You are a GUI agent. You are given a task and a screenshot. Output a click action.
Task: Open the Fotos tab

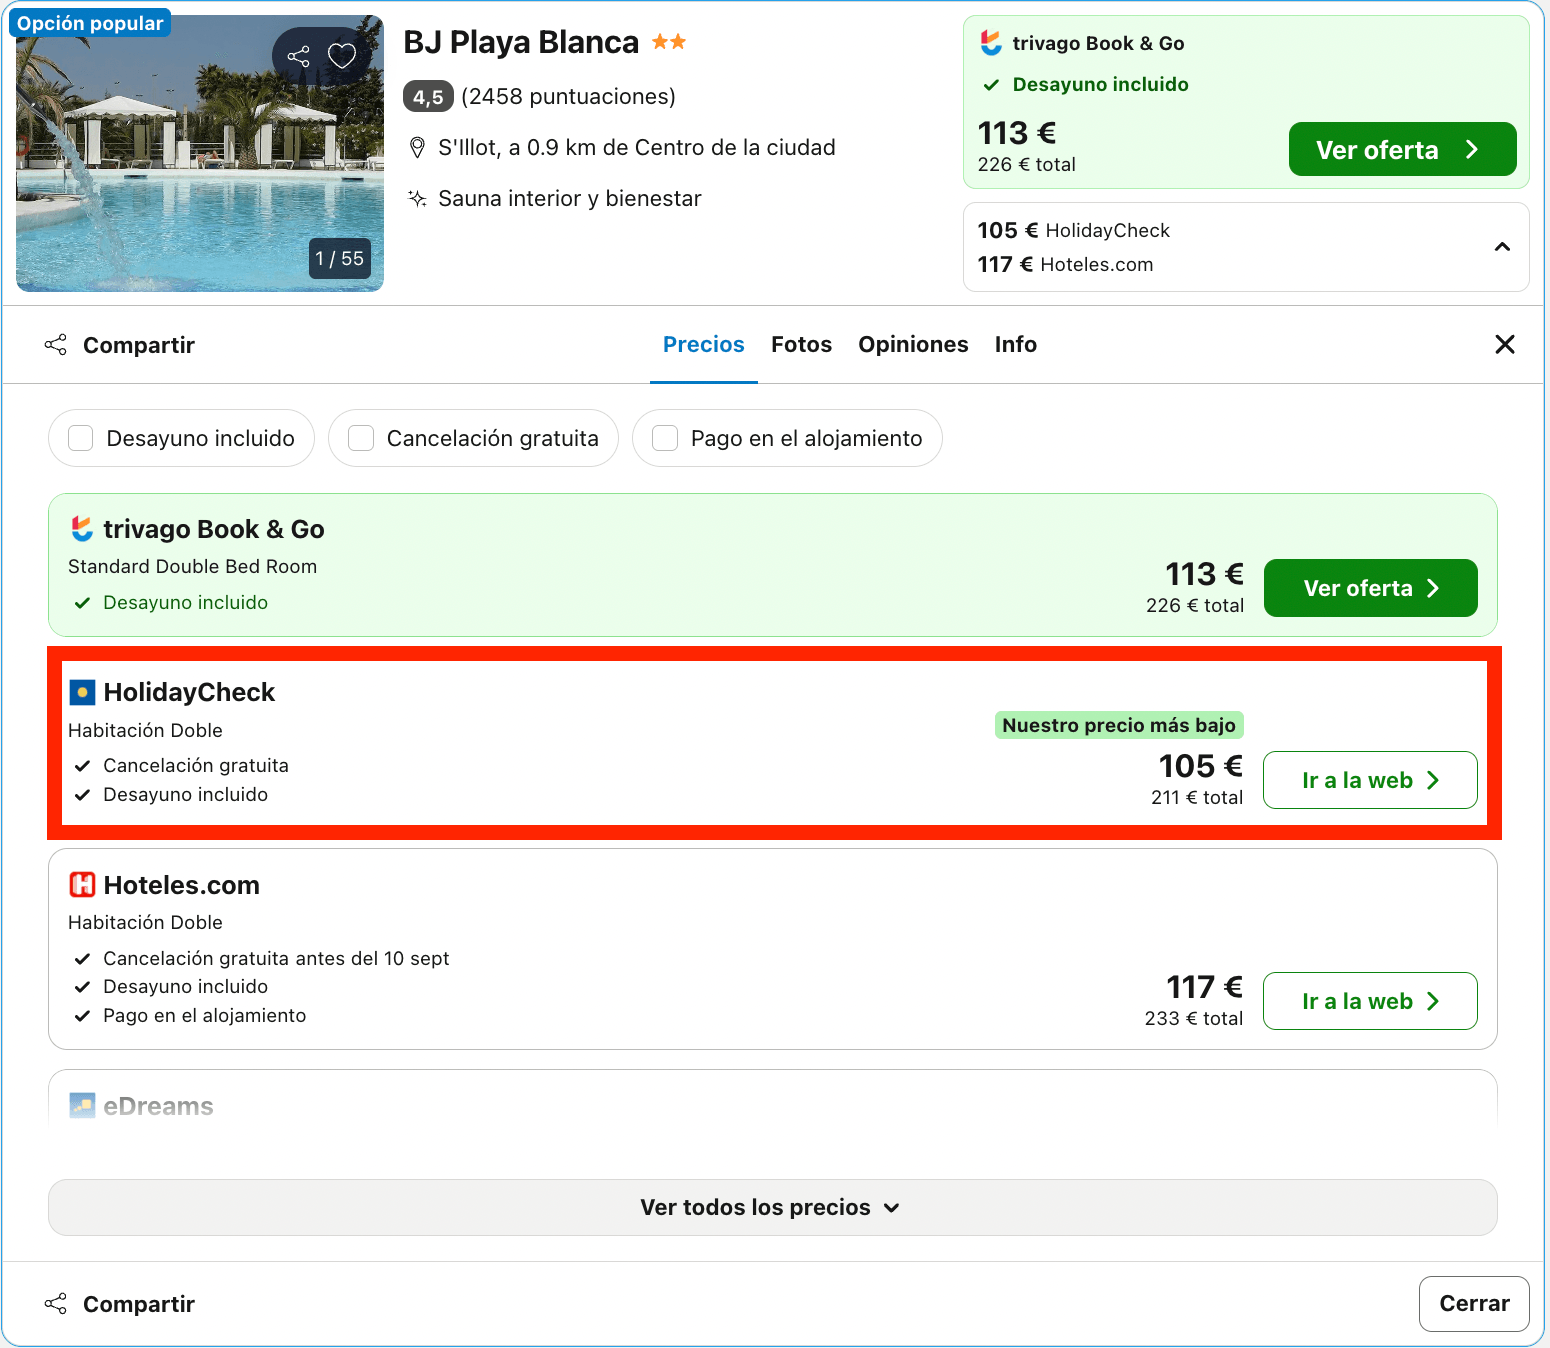click(x=801, y=344)
